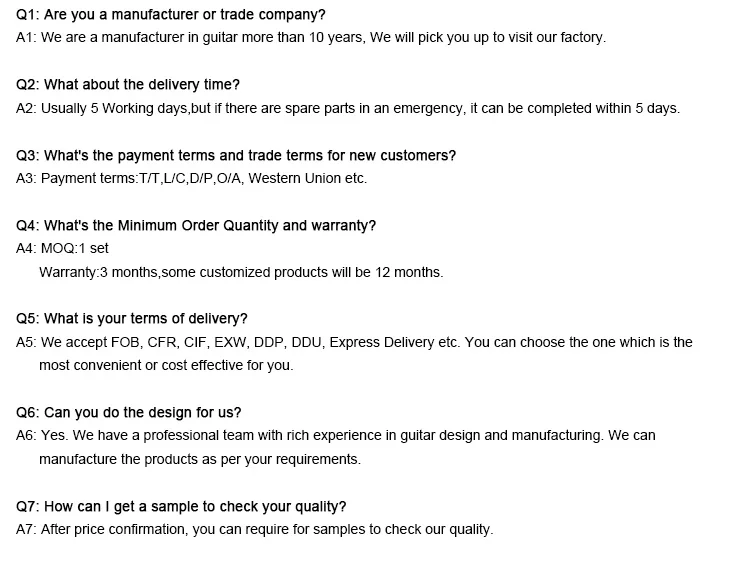Select the A6 professional team answer line
750x564 pixels.
click(335, 435)
